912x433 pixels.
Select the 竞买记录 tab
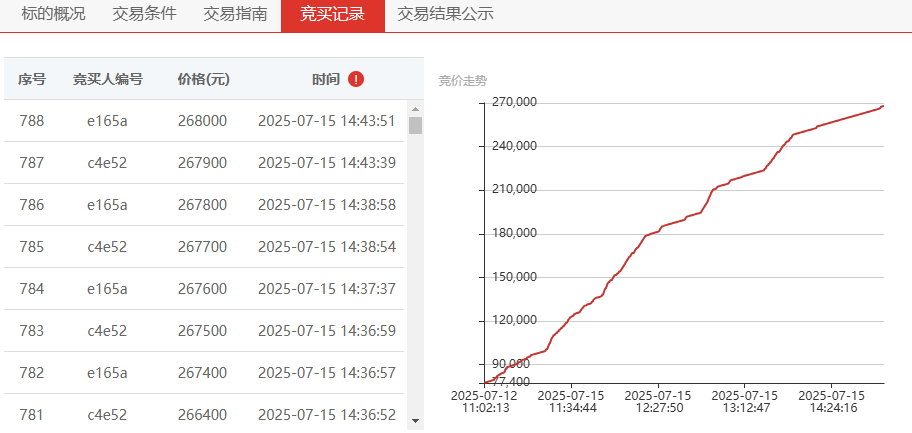click(x=333, y=15)
